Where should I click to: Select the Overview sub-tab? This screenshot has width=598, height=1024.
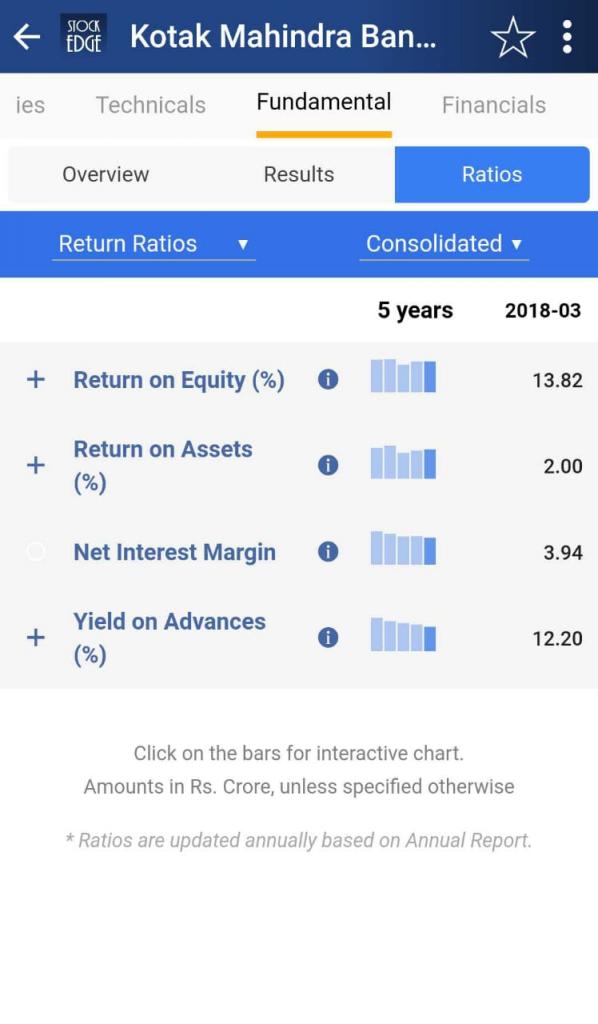coord(106,174)
